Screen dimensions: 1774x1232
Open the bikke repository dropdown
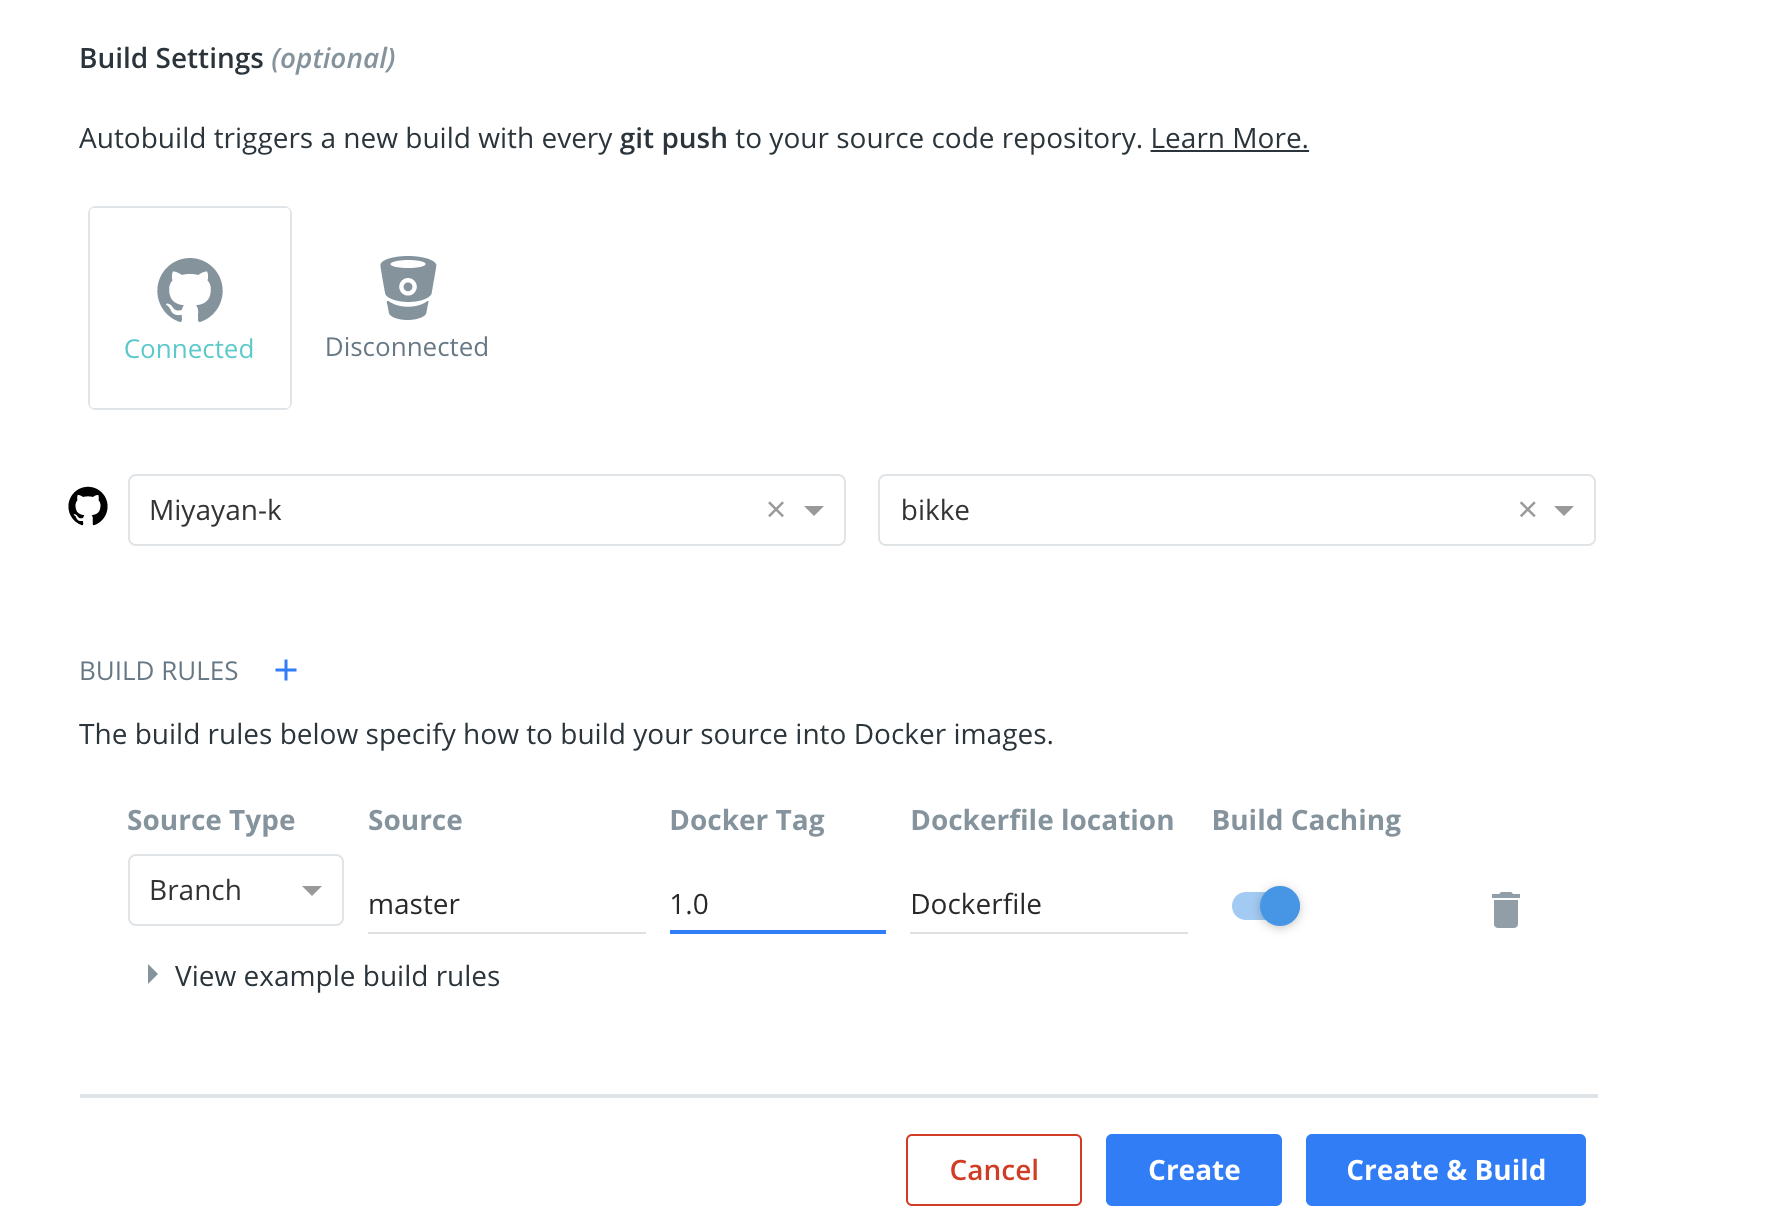click(1564, 510)
